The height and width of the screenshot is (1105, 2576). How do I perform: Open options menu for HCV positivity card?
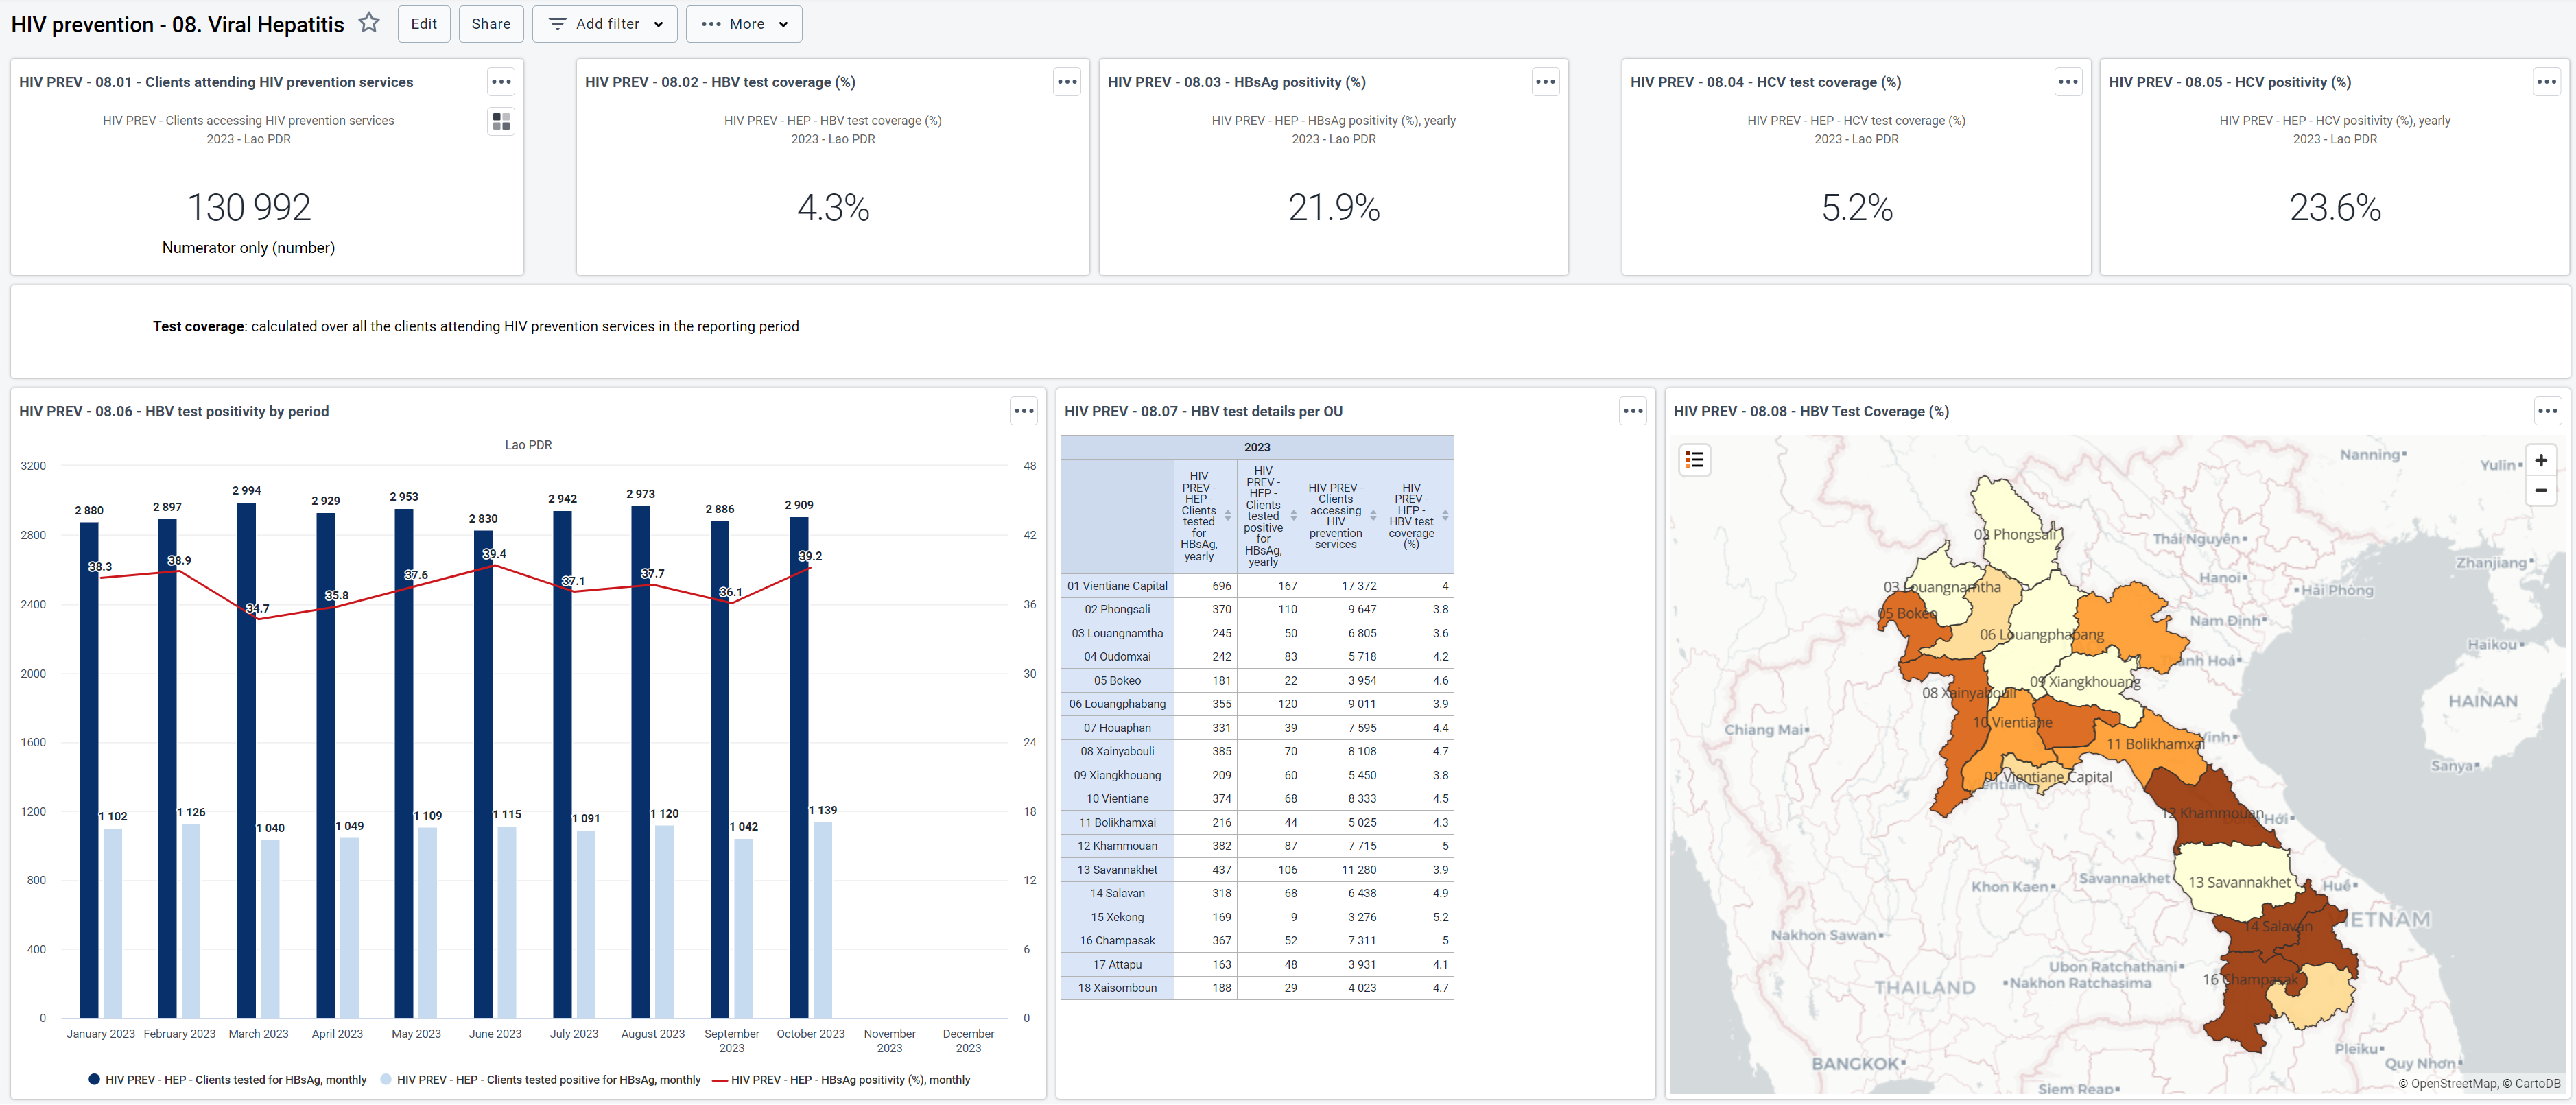2546,82
